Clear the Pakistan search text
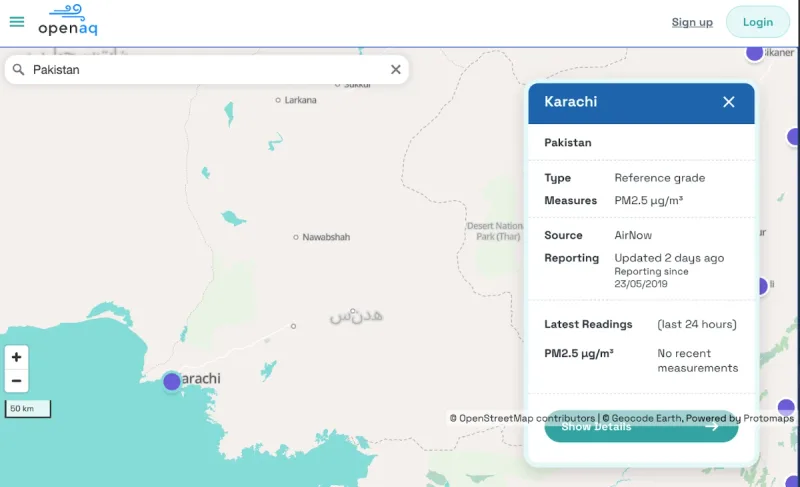 pos(395,69)
